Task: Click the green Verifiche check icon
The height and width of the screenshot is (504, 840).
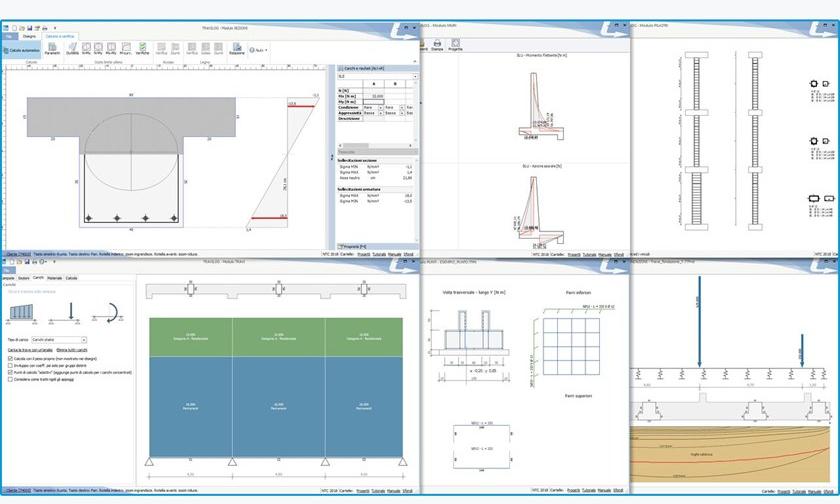Action: tap(143, 49)
